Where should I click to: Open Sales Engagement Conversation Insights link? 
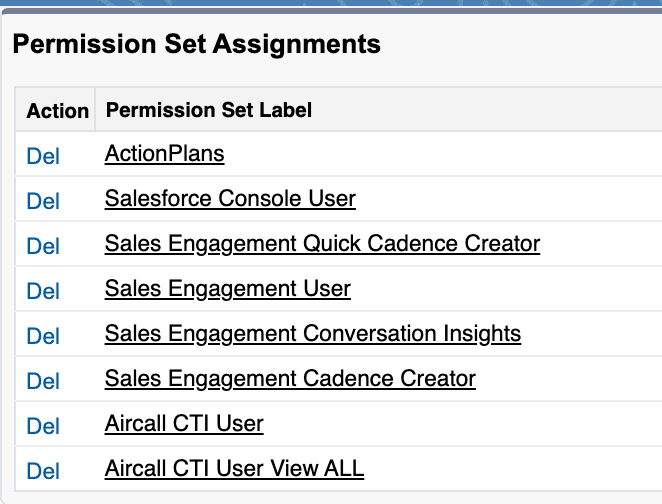pos(312,334)
